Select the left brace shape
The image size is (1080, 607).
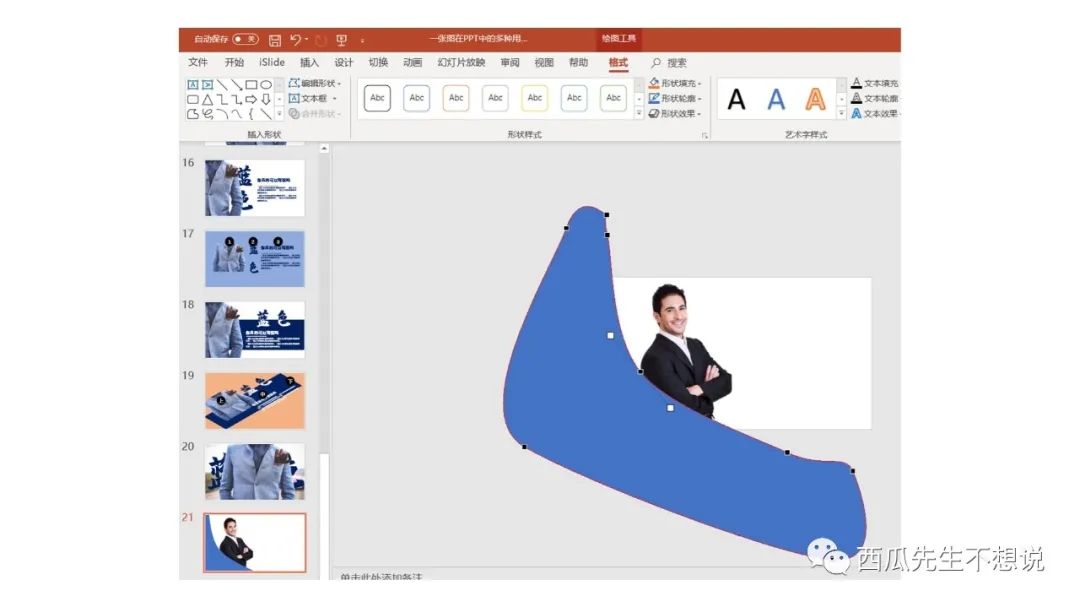(251, 114)
